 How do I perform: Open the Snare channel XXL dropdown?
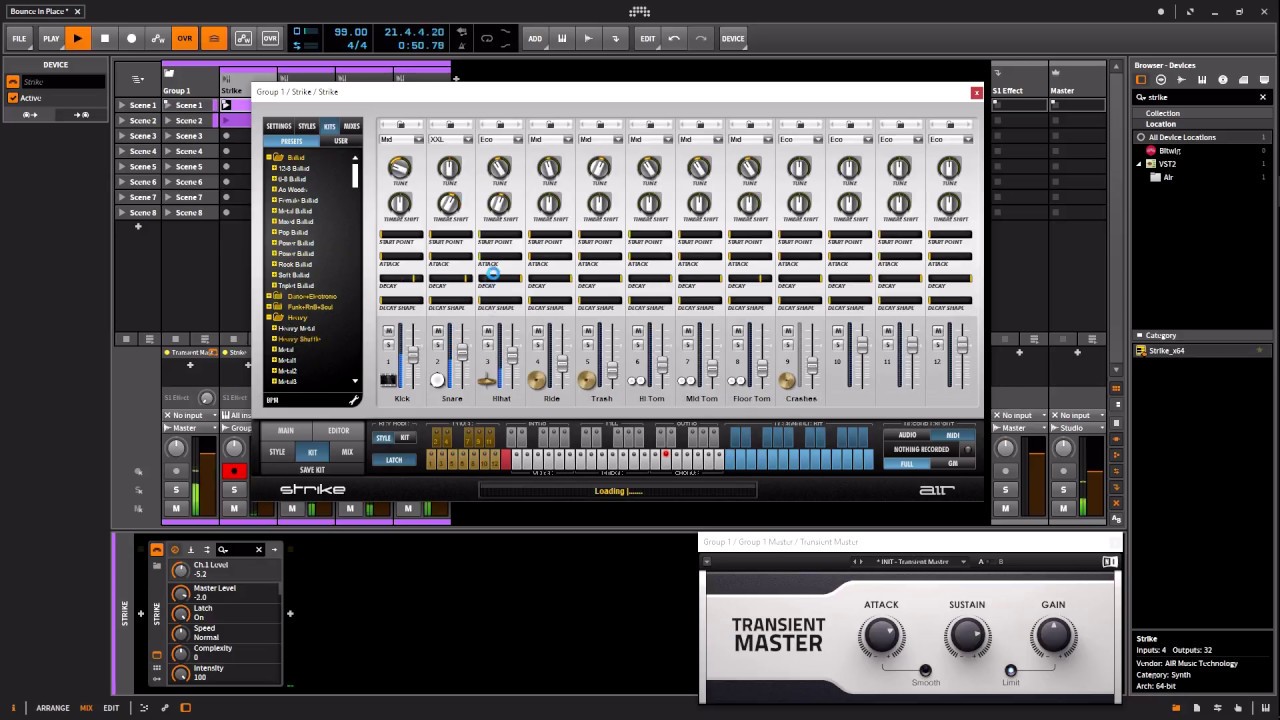tap(451, 139)
